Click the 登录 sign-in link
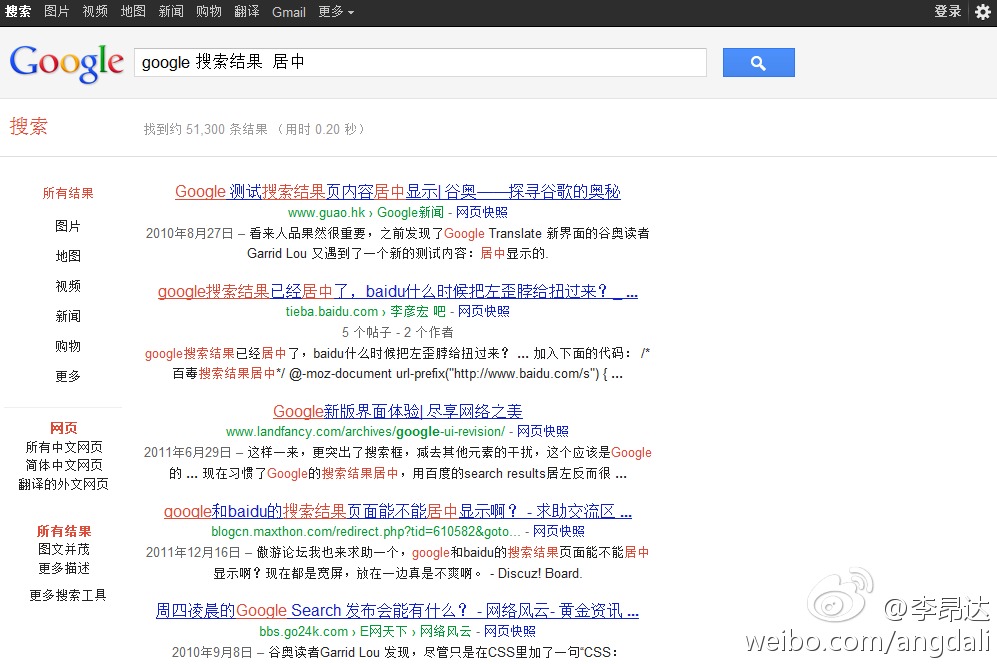This screenshot has width=997, height=664. click(x=947, y=11)
